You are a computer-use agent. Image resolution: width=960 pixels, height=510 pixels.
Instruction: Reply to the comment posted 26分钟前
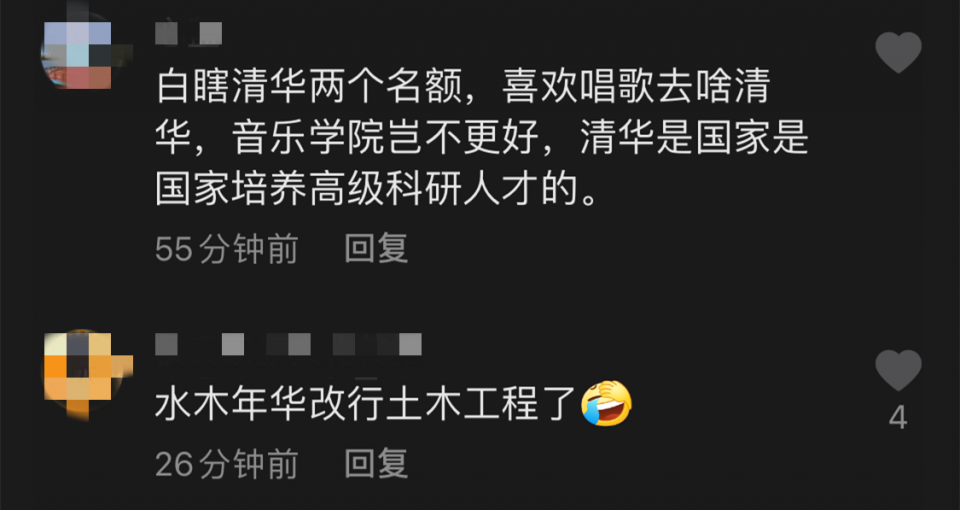pyautogui.click(x=377, y=463)
